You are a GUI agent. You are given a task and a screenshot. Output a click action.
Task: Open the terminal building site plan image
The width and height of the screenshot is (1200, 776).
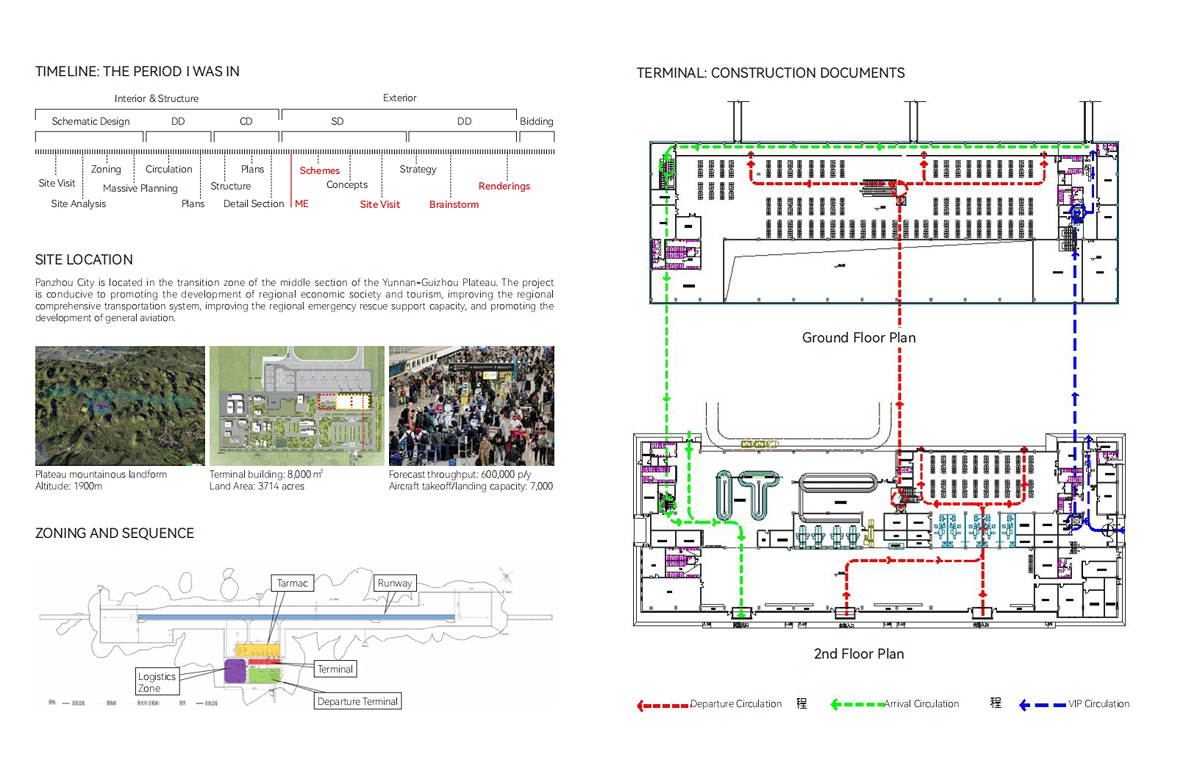tap(296, 406)
